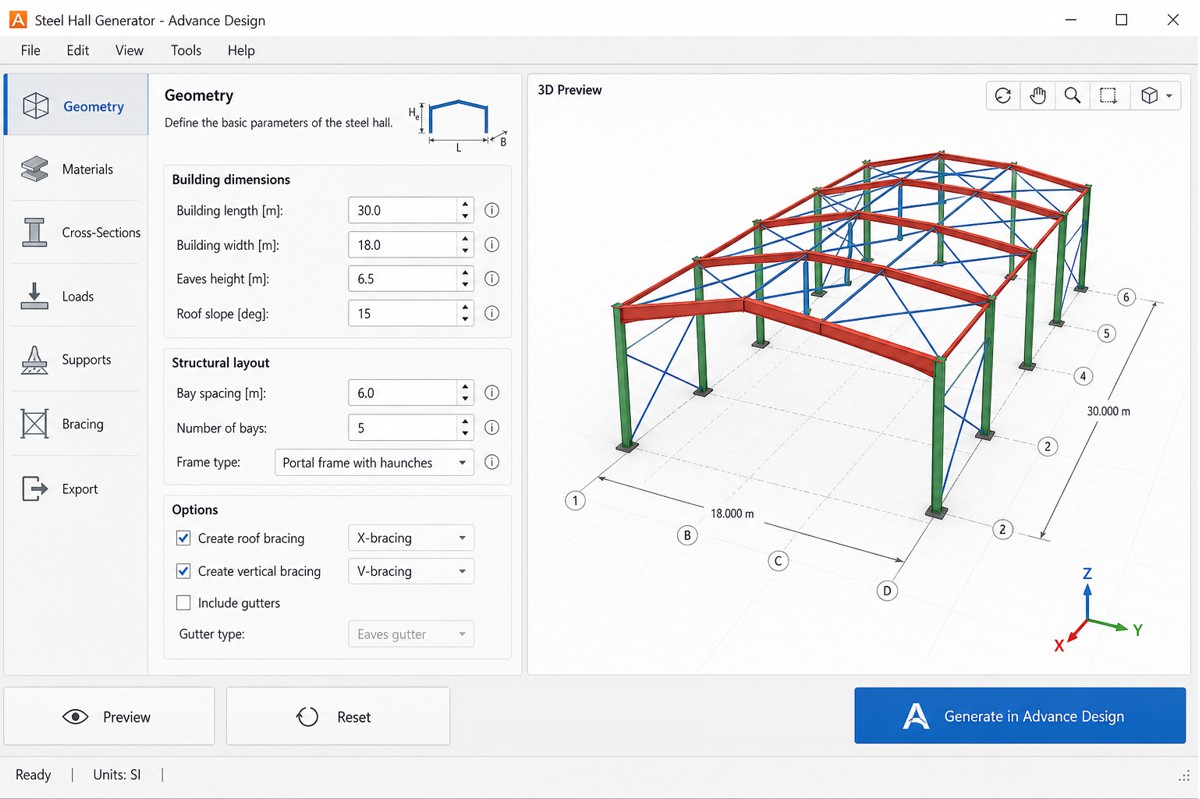Screen dimensions: 1200x799
Task: Open the Tools menu
Action: click(x=186, y=50)
